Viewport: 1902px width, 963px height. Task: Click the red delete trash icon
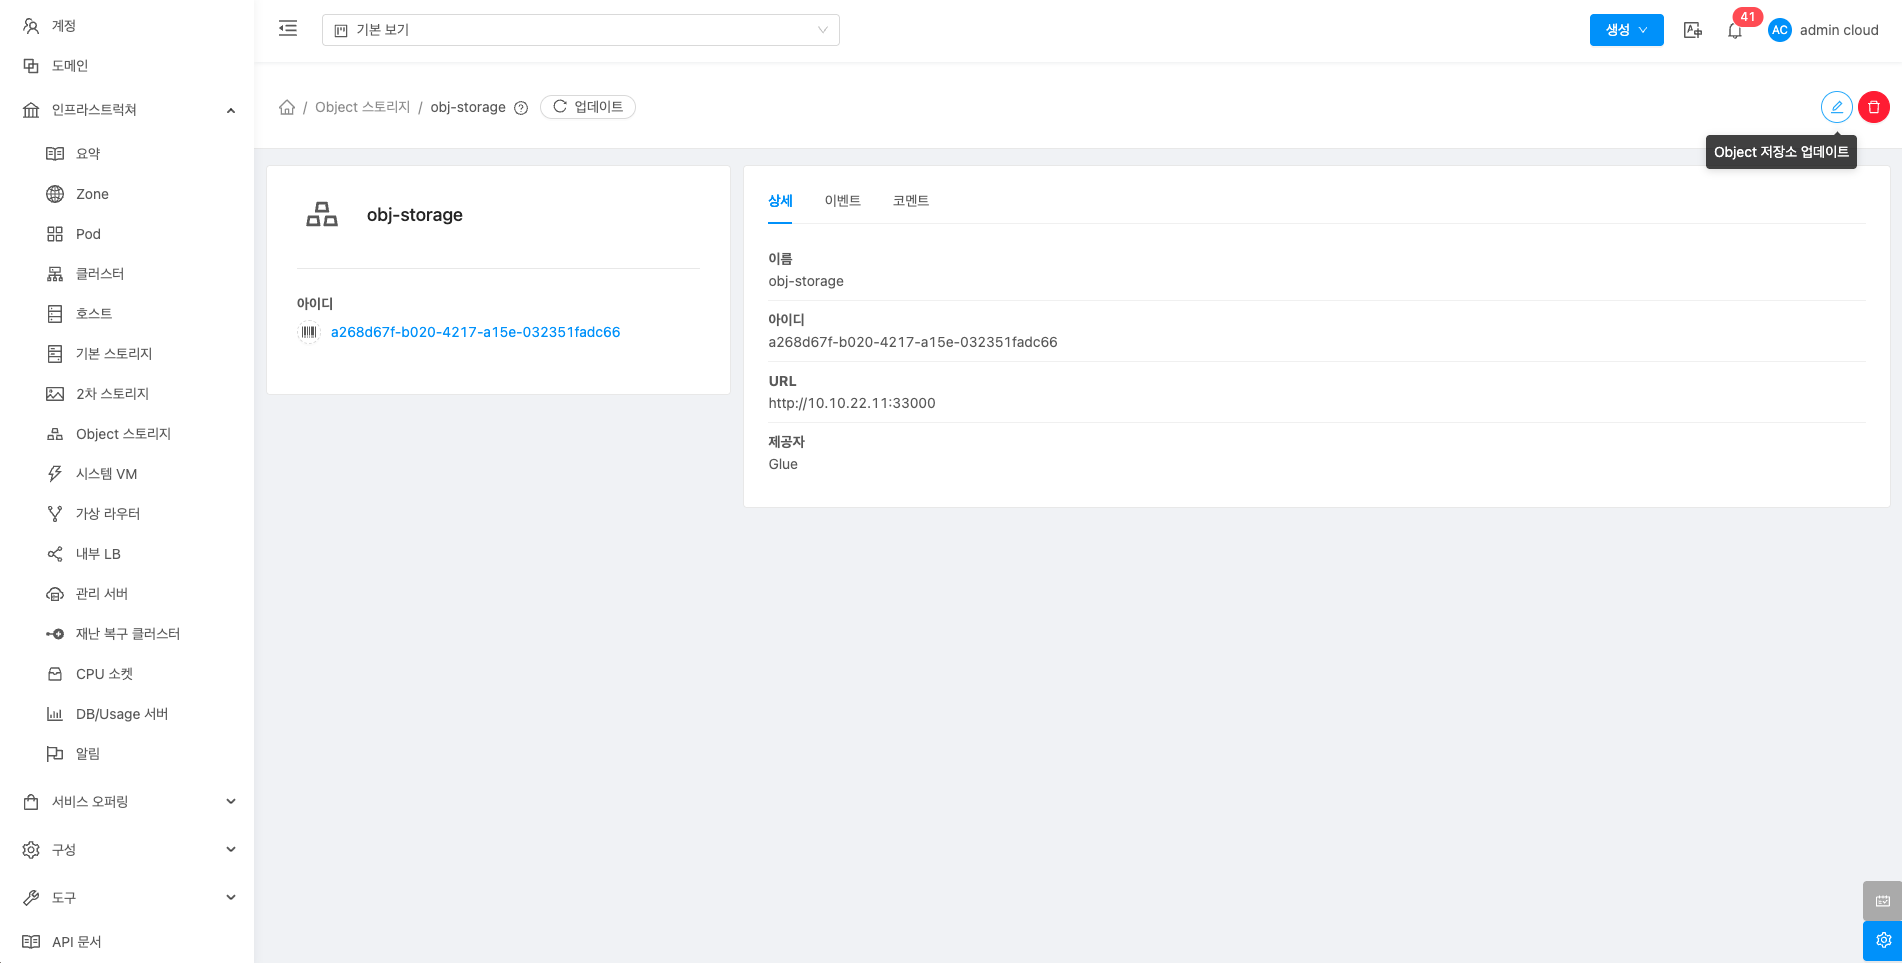click(x=1873, y=107)
